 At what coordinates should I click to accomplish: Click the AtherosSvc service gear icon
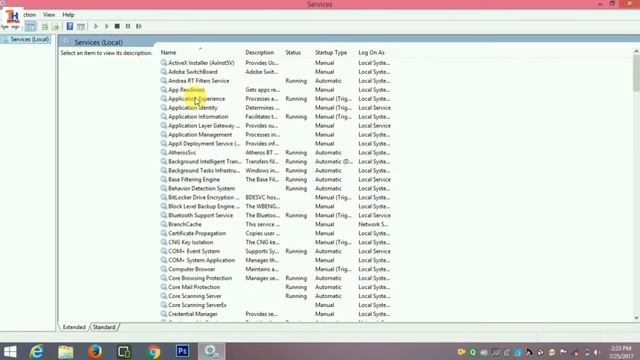tap(164, 153)
